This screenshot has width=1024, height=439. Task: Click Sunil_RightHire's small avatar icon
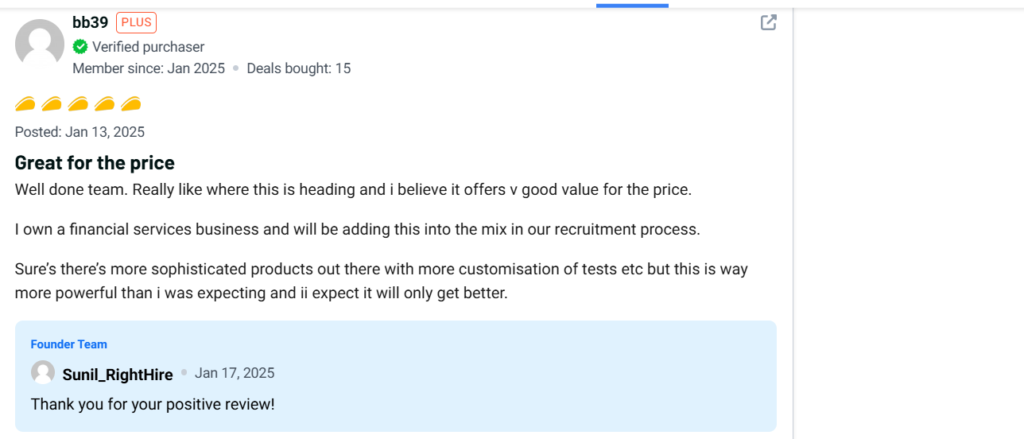[43, 373]
